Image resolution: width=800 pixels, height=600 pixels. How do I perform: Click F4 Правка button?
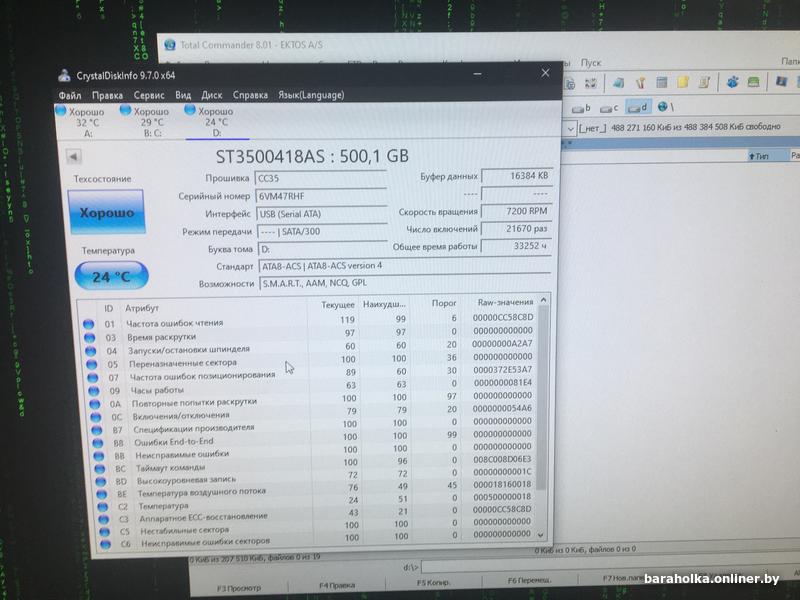[x=337, y=586]
